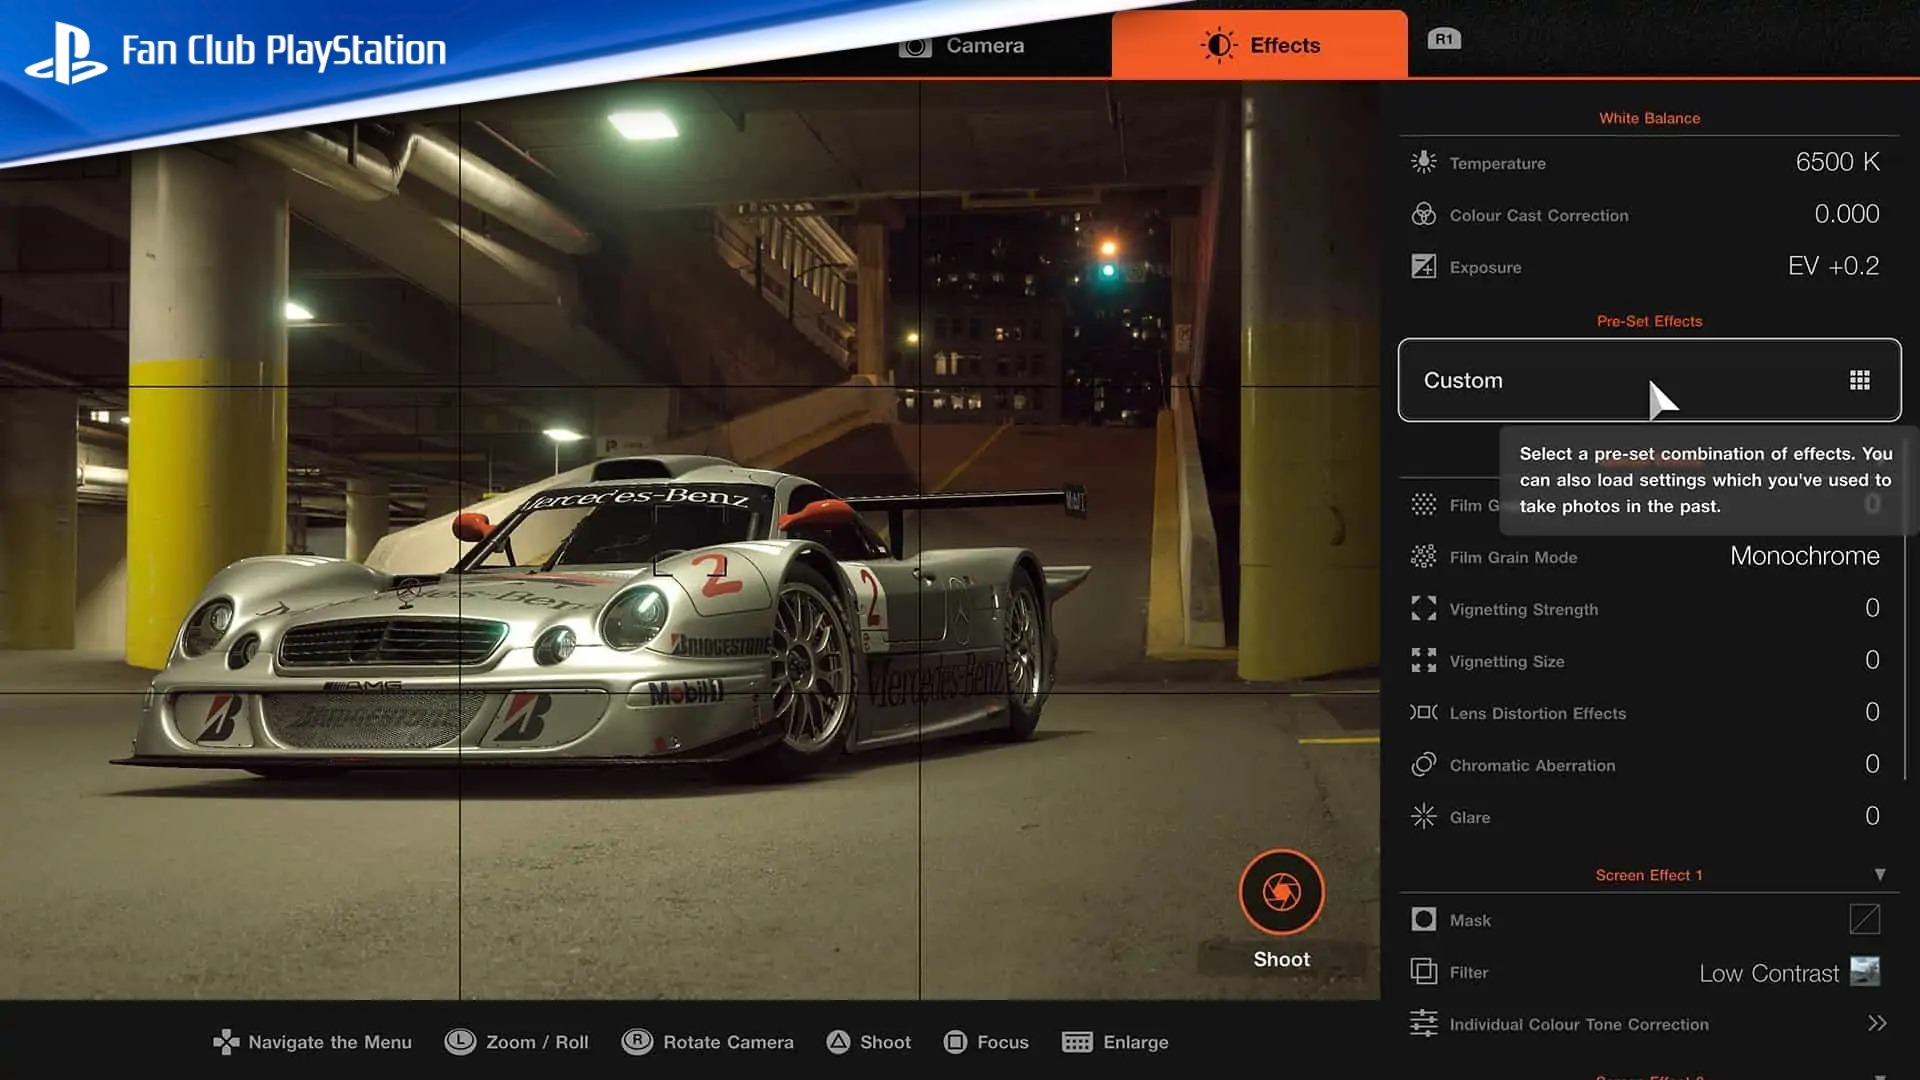Click the grid icon in Custom preset box
Screen dimensions: 1920x1080
(x=1860, y=380)
